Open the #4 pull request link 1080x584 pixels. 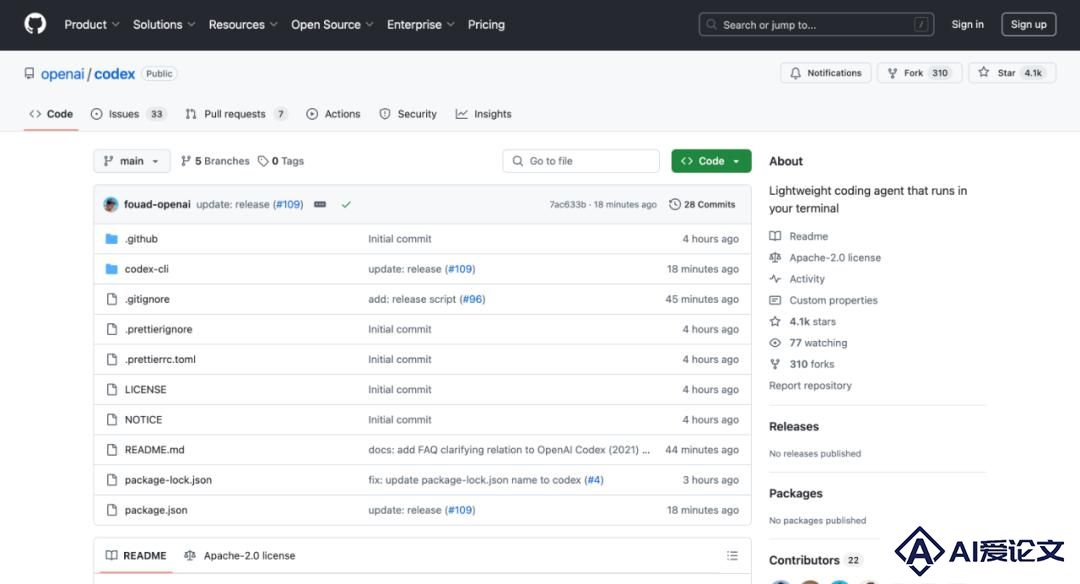coord(594,480)
